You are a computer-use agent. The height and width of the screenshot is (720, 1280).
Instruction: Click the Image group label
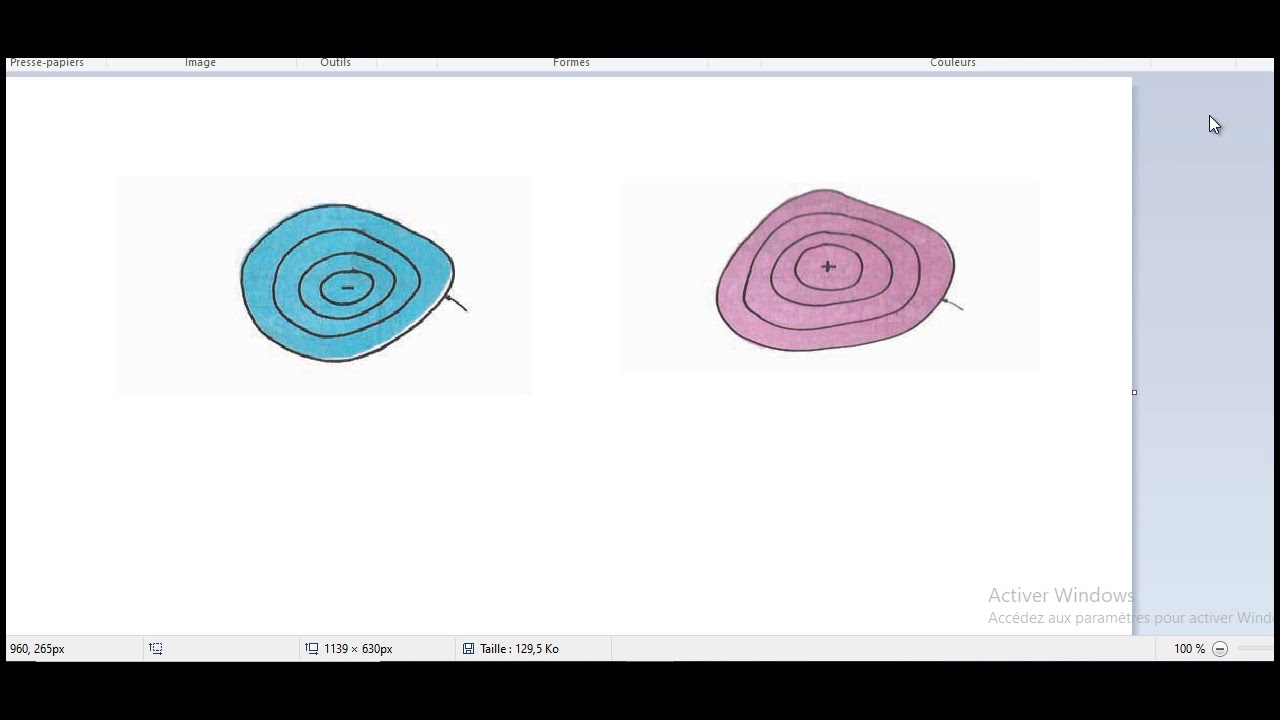click(x=200, y=62)
